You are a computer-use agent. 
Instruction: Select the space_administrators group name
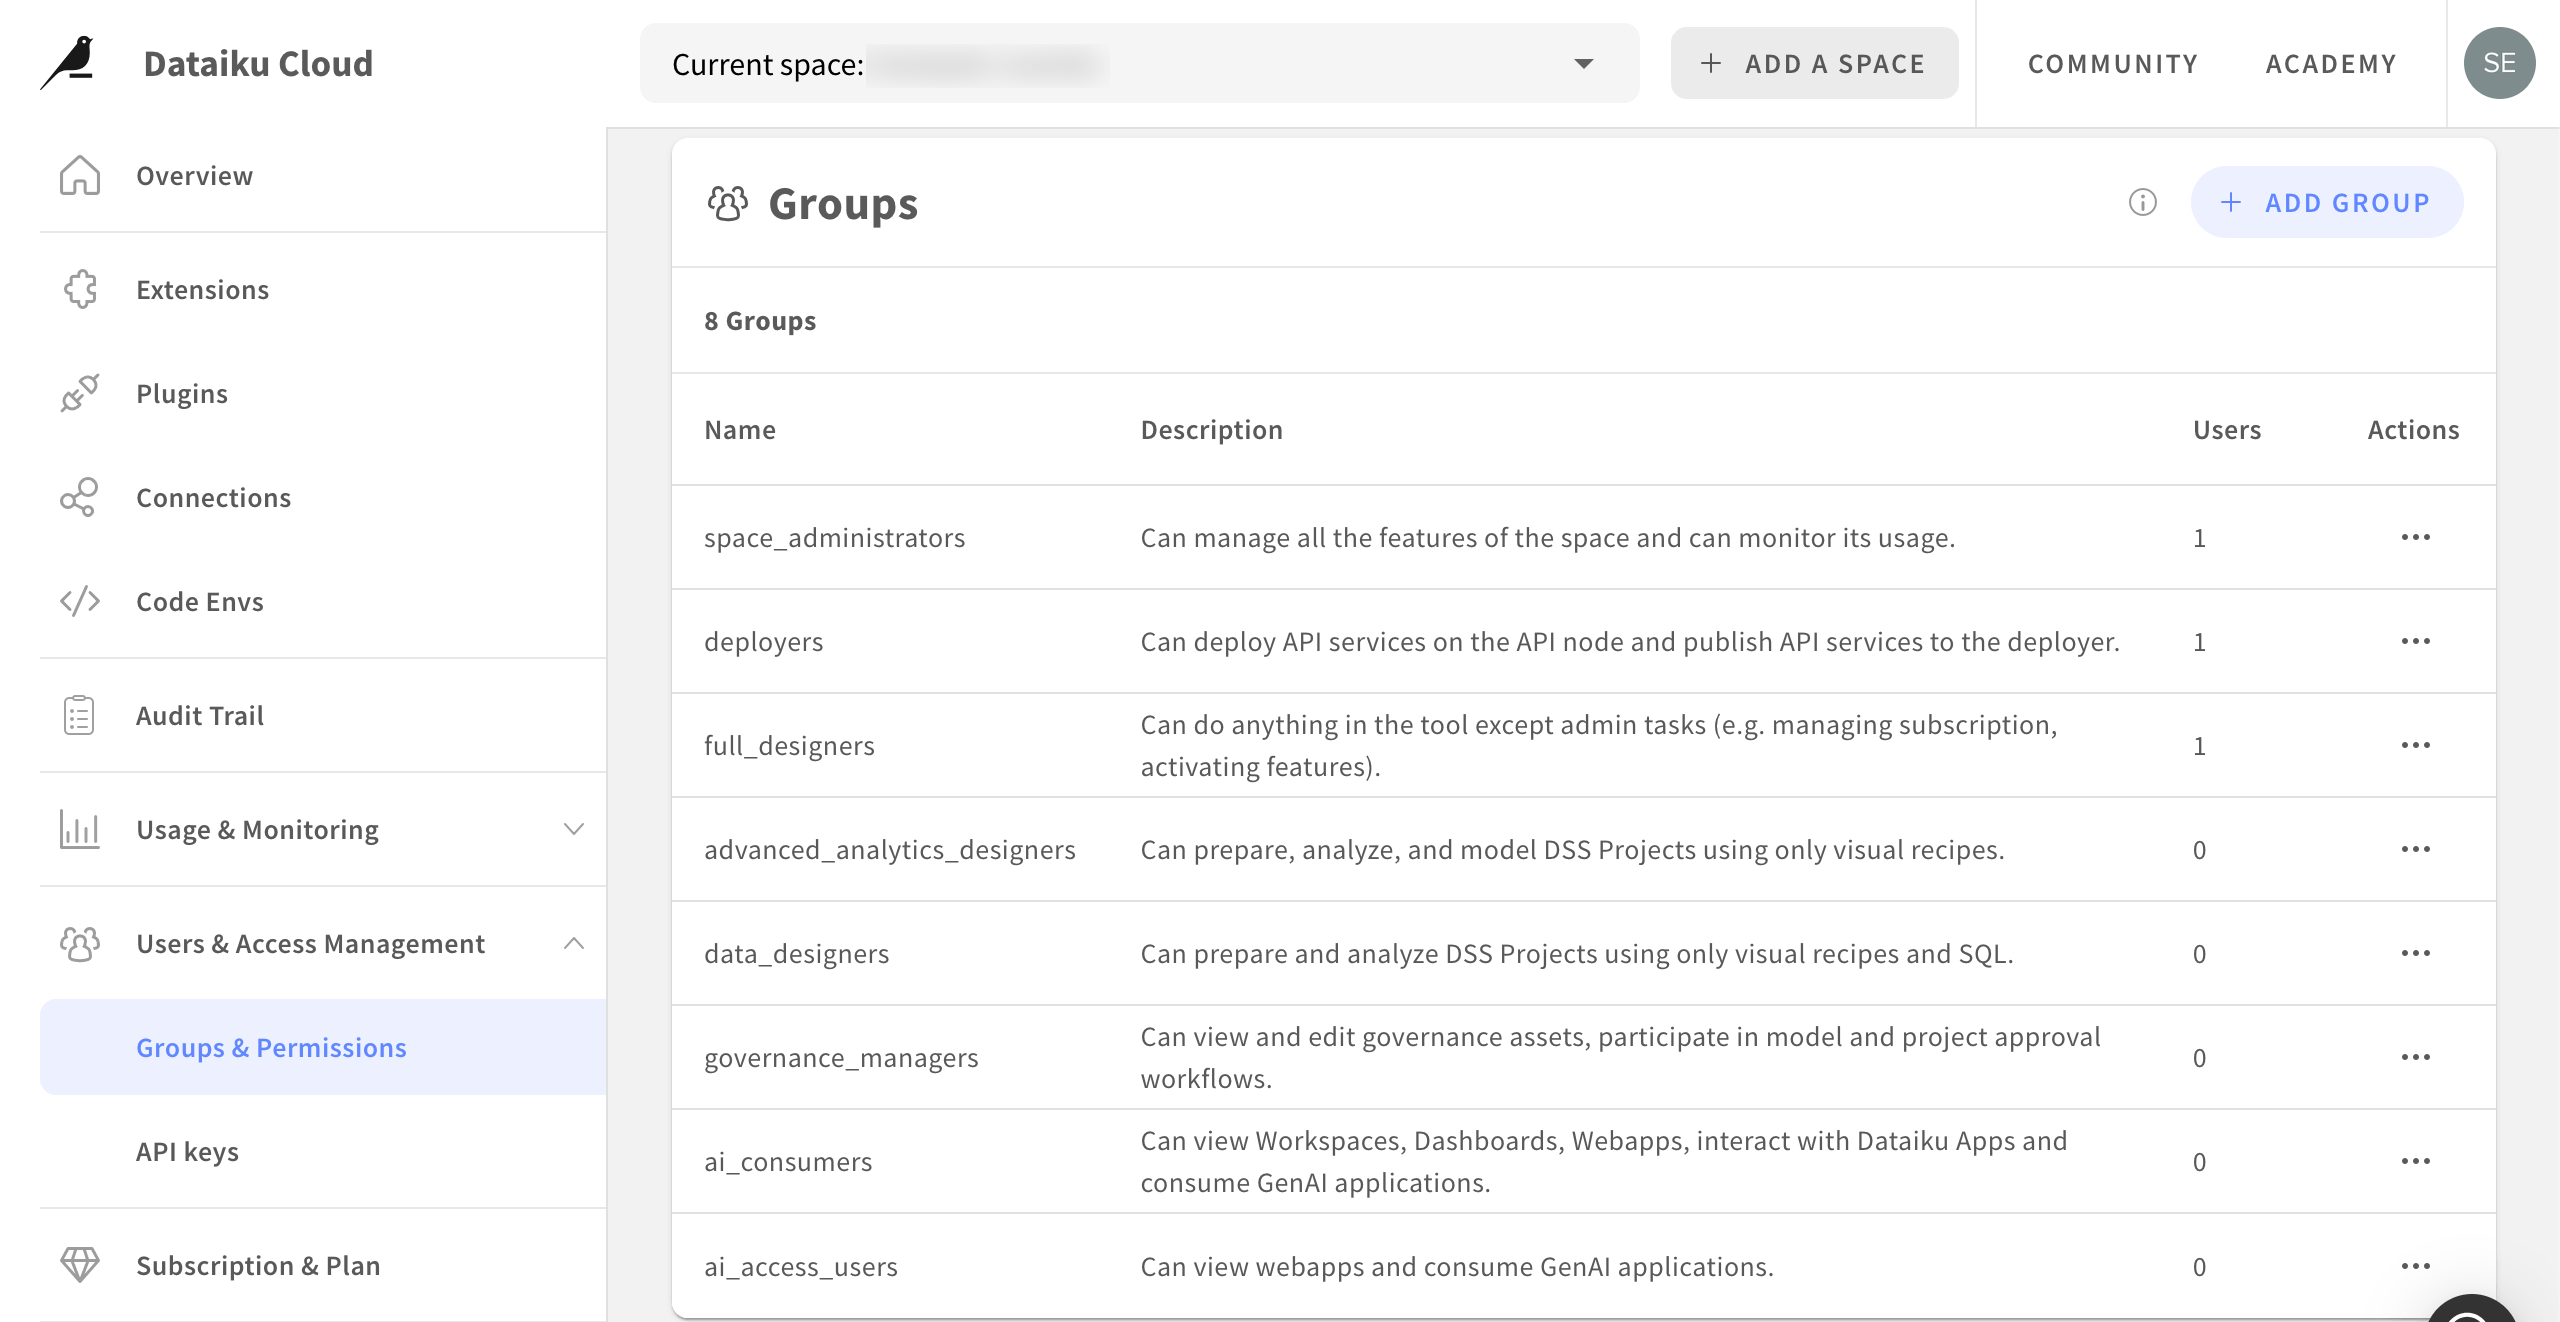pos(834,538)
